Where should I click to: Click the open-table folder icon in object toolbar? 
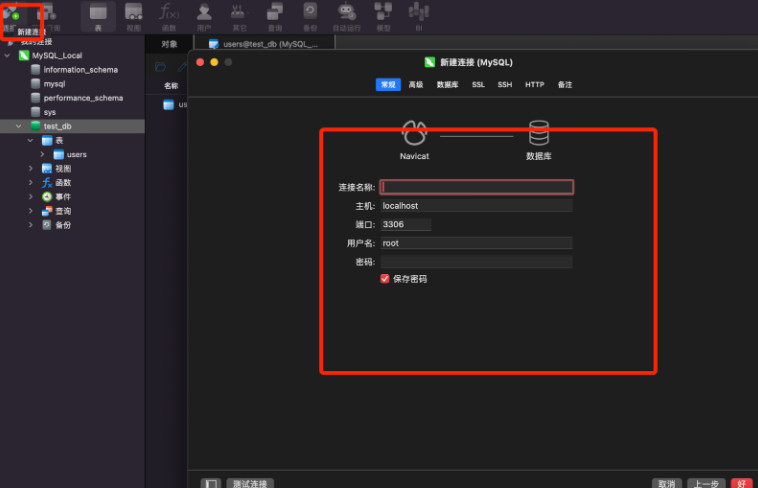point(160,67)
